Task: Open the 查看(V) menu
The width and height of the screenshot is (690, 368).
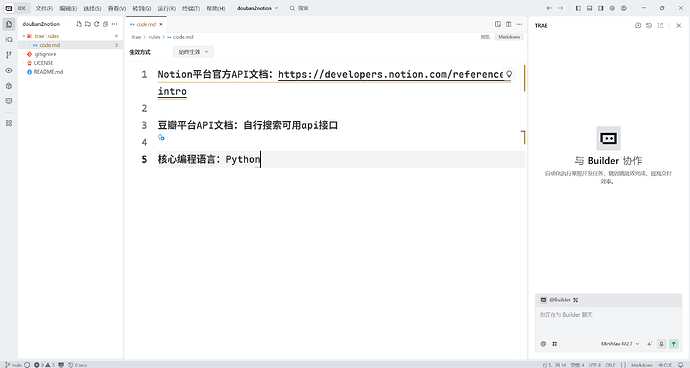Action: click(117, 8)
